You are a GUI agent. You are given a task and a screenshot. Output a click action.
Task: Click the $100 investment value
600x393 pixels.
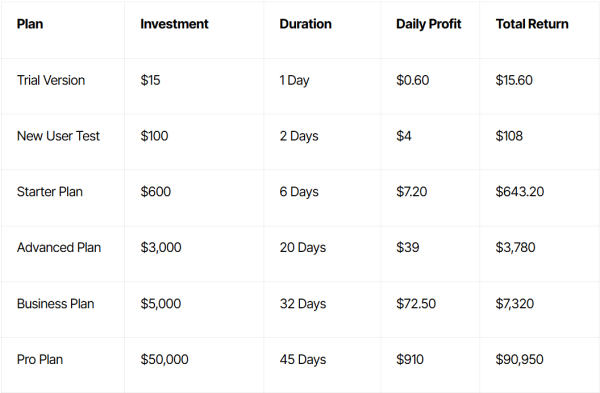pos(154,136)
